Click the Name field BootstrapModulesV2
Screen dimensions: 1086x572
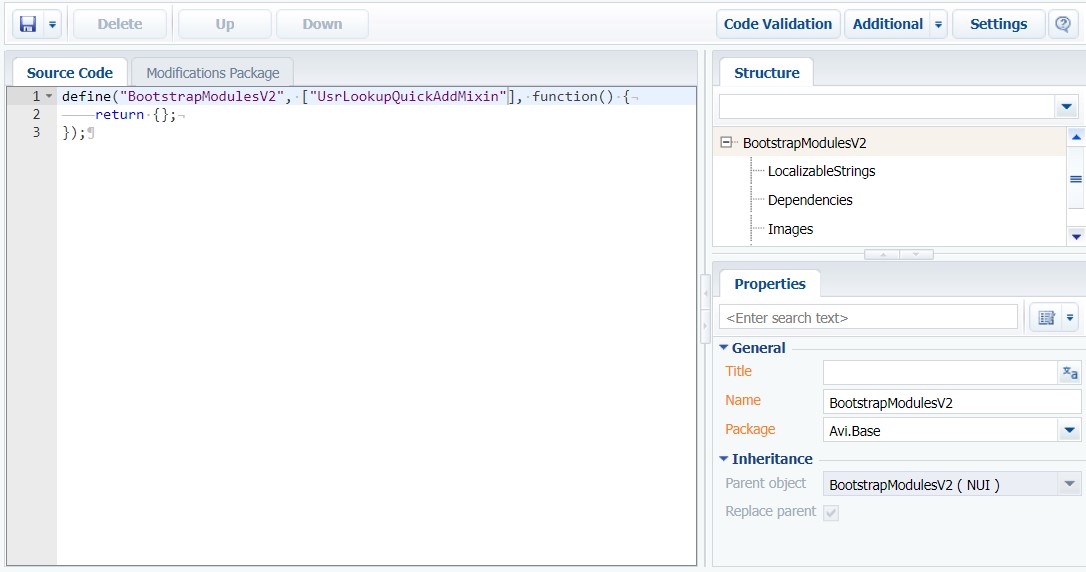pyautogui.click(x=952, y=402)
